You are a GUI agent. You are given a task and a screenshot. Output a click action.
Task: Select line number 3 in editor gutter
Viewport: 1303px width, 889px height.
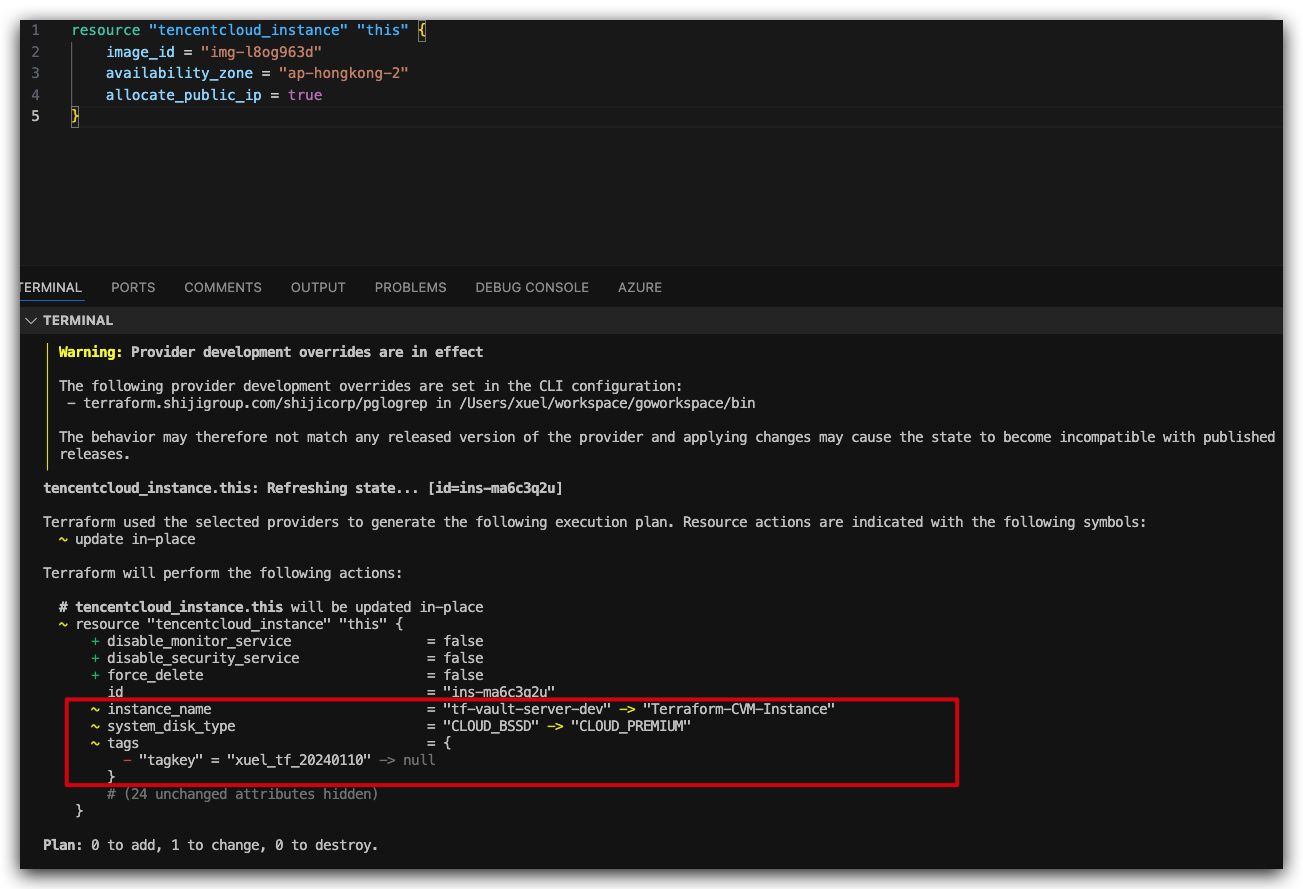[x=36, y=73]
